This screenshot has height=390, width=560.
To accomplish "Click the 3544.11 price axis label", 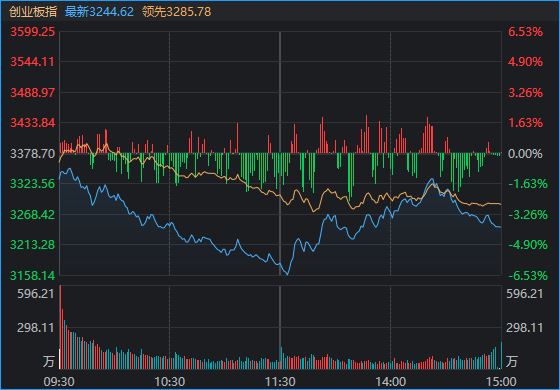I will (x=32, y=62).
